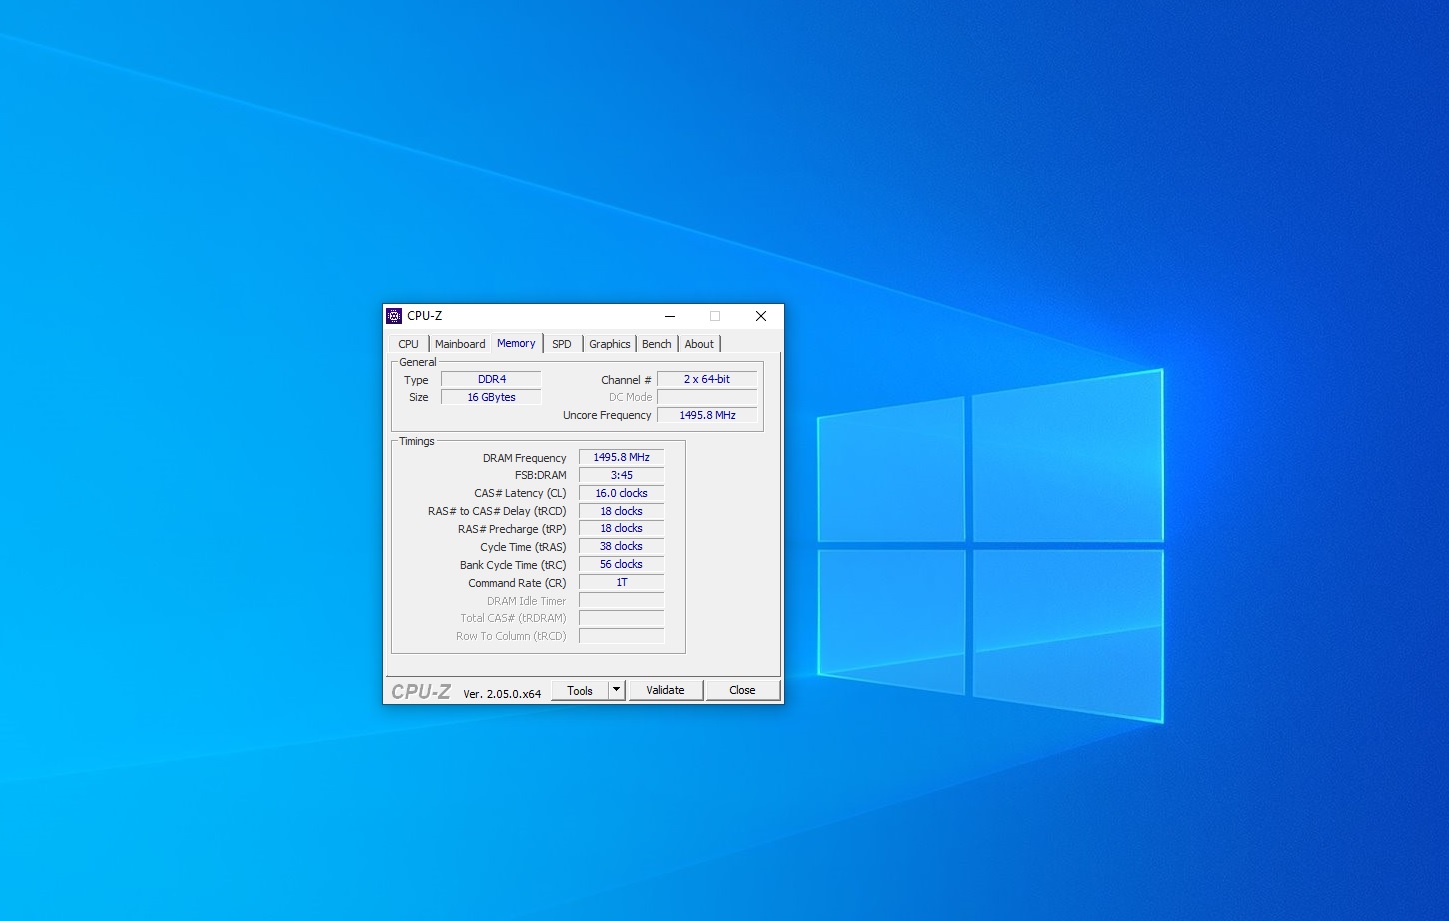Click the Validate button
1449x921 pixels.
(665, 690)
